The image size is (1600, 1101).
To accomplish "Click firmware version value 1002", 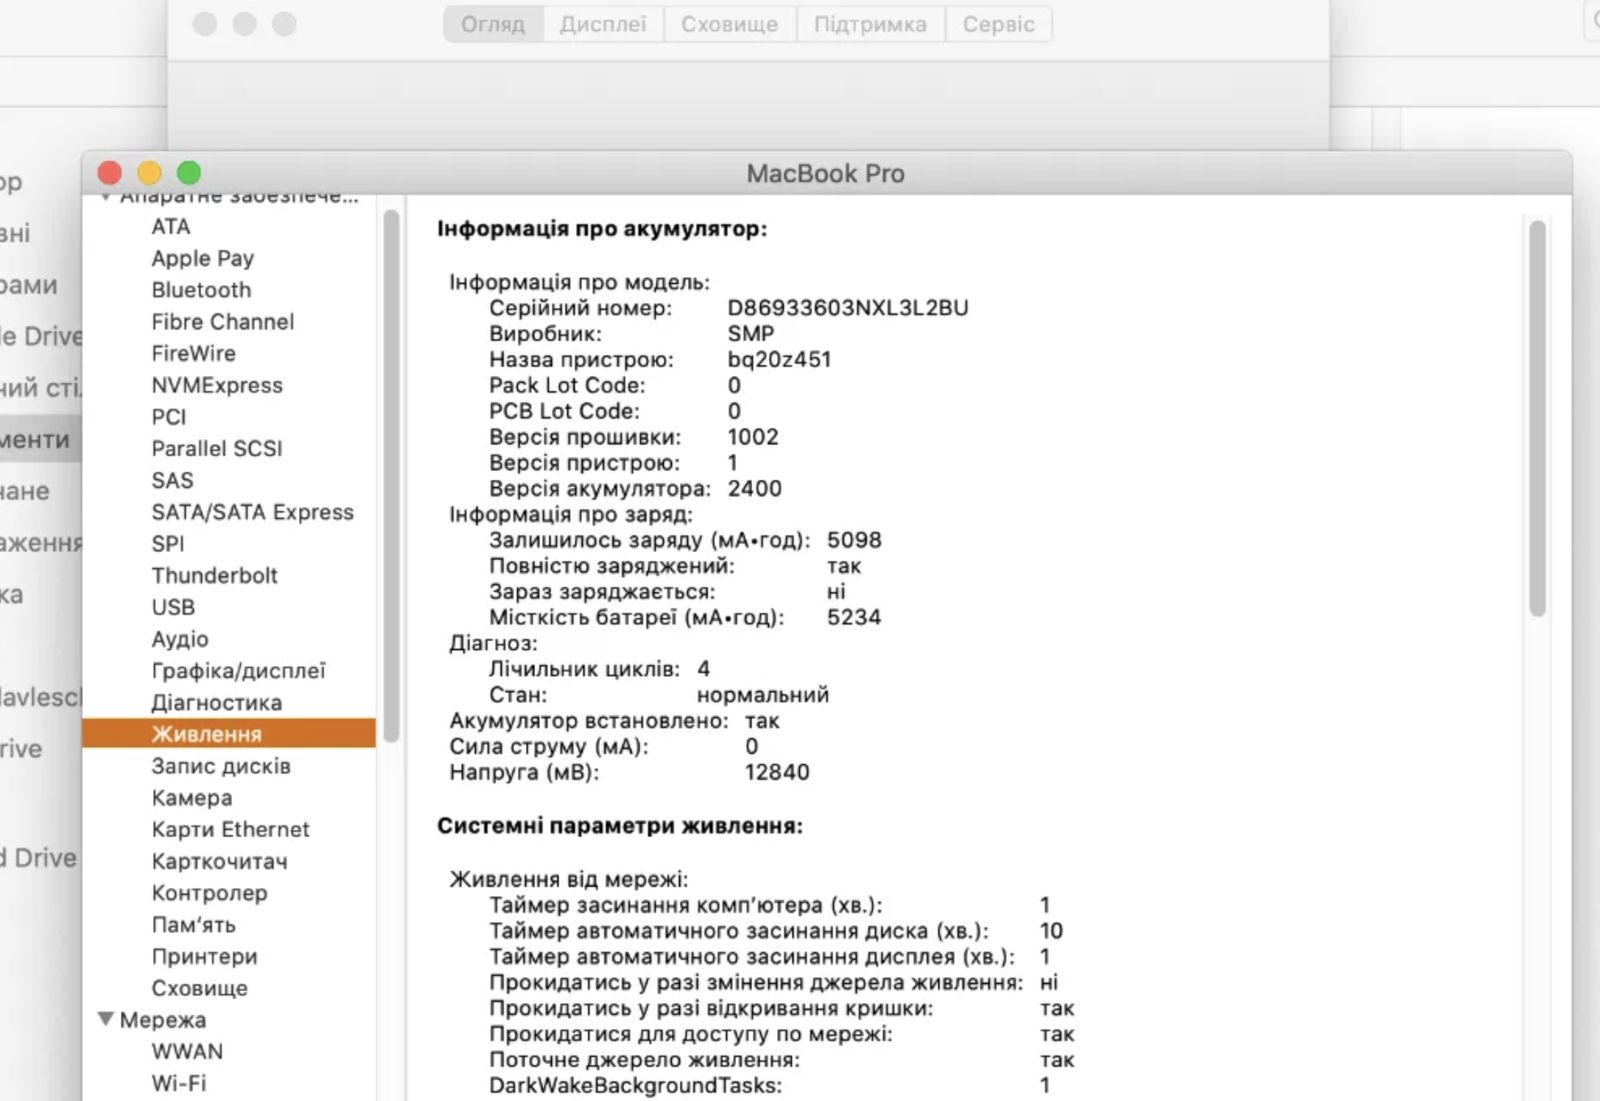I will click(753, 437).
